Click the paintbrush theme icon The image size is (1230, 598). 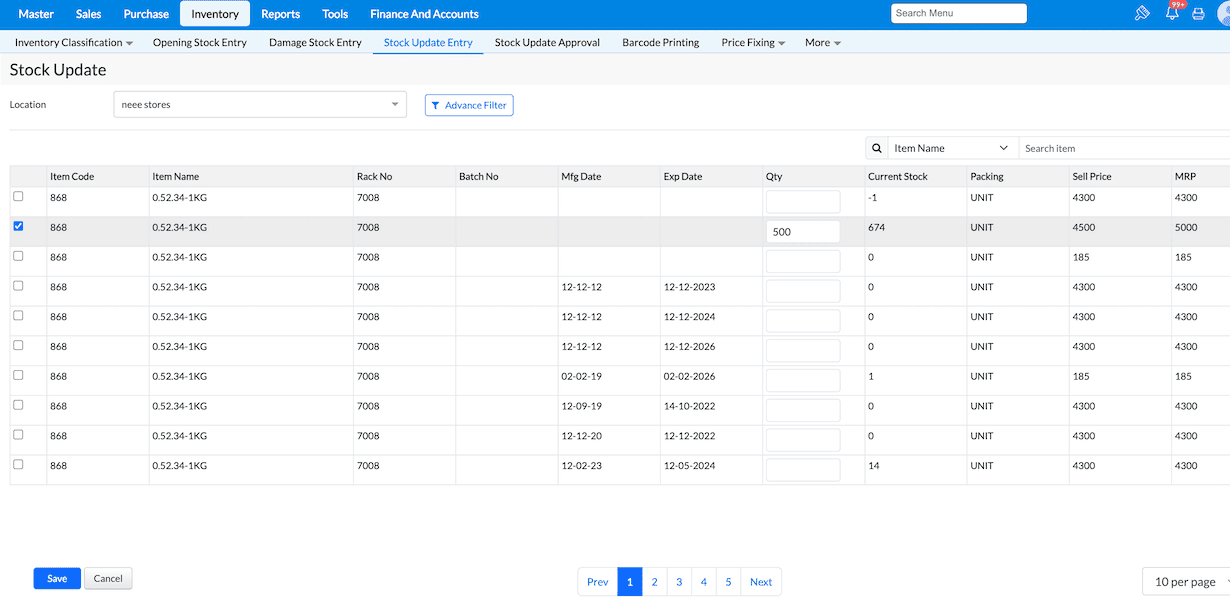click(x=1142, y=14)
